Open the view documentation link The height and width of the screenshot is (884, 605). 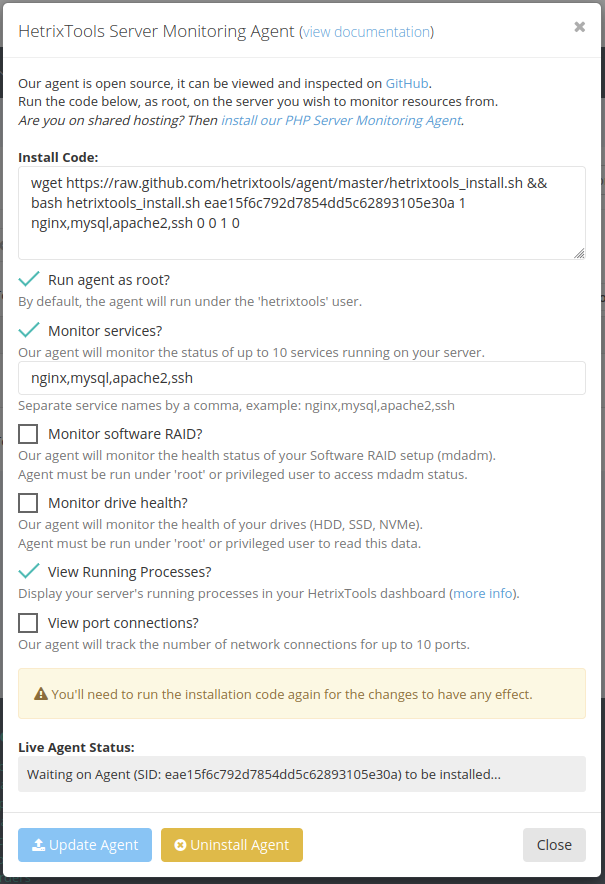(366, 32)
